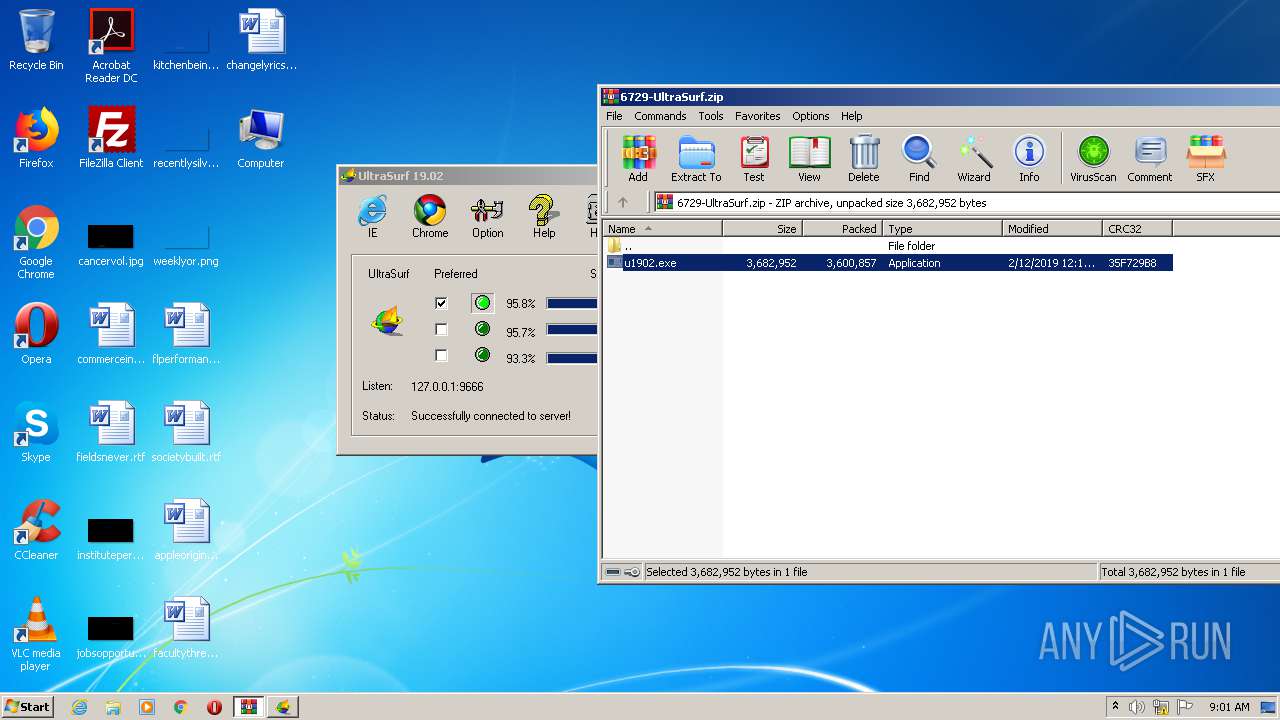1280x720 pixels.
Task: Click the green indicator for 93.3% server
Action: point(483,355)
